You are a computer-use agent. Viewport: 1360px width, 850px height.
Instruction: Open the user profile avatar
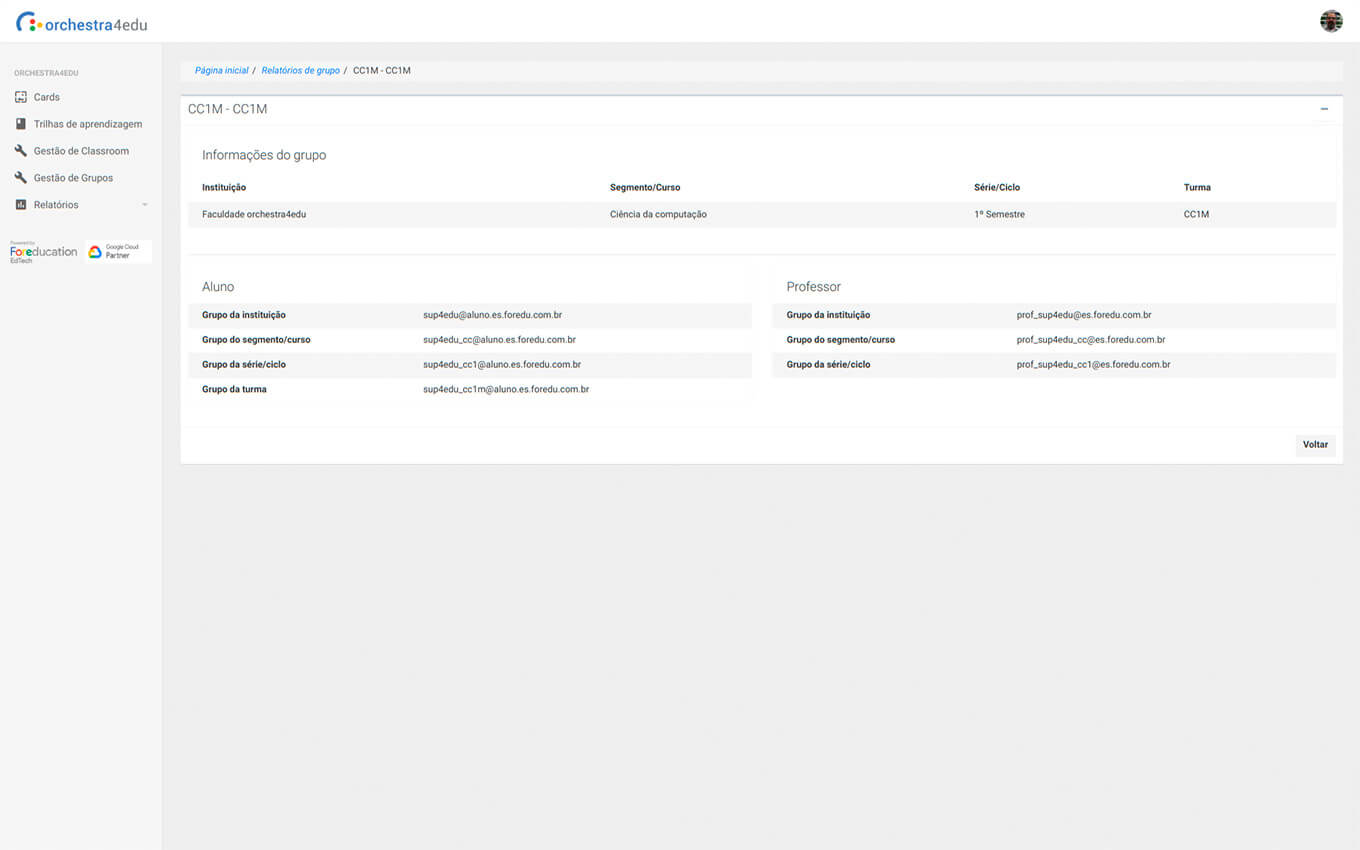click(x=1331, y=21)
